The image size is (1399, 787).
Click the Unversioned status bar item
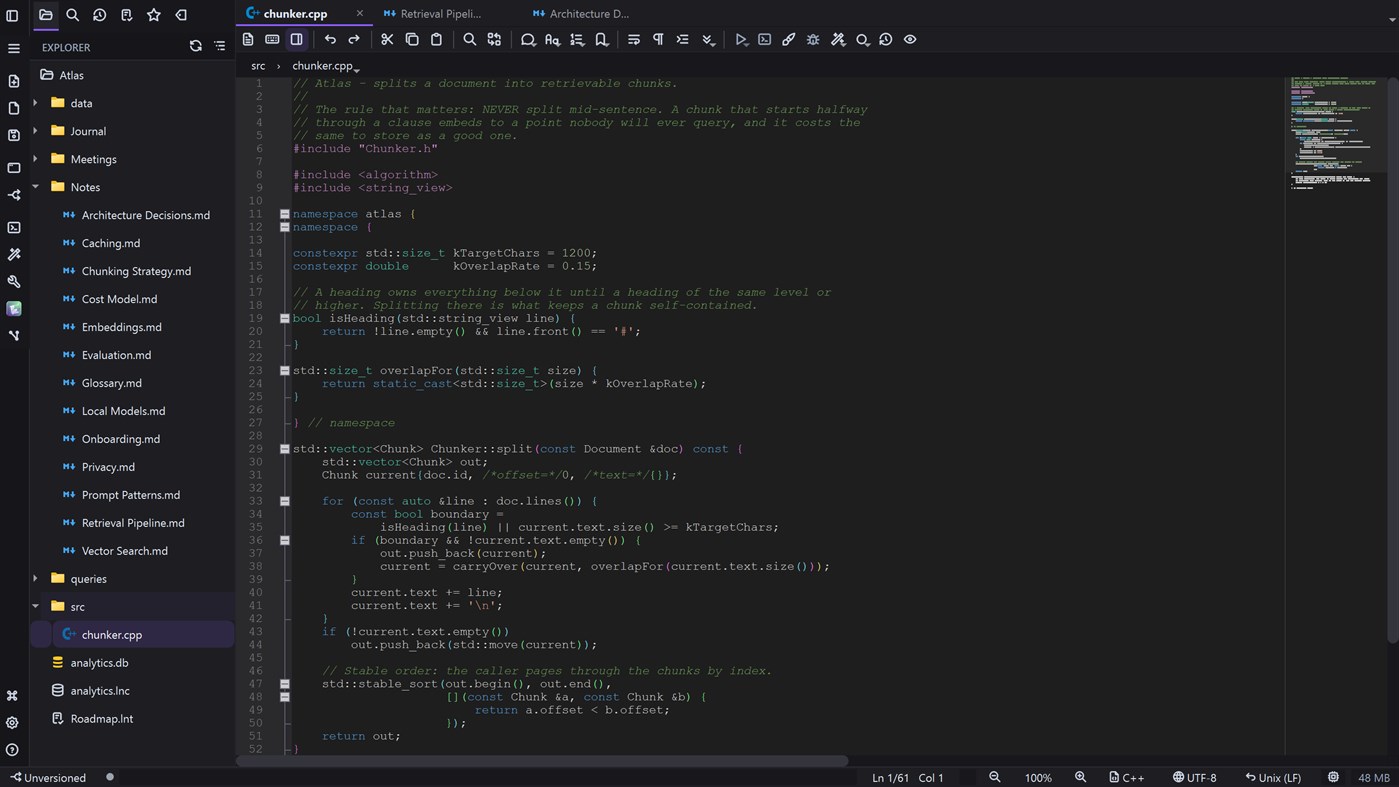pyautogui.click(x=47, y=777)
